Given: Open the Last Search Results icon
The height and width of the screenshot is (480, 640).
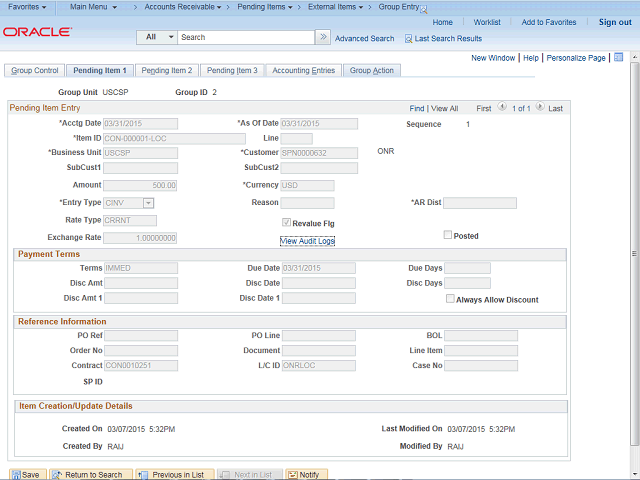Looking at the screenshot, I should pyautogui.click(x=408, y=39).
